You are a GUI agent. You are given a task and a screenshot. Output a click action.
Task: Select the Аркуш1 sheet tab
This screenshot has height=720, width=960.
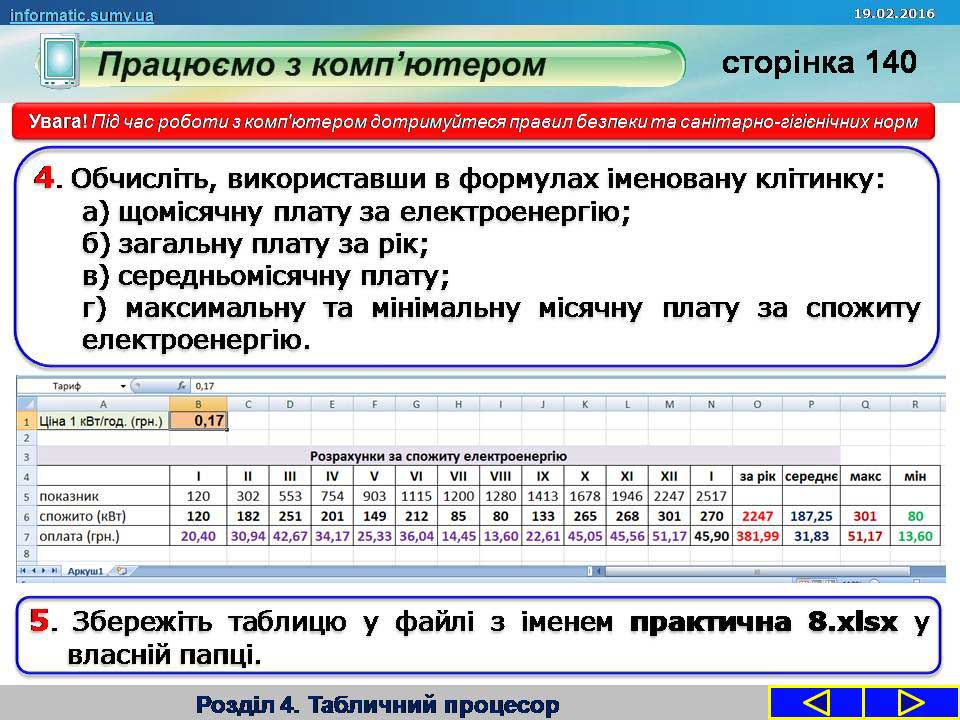pyautogui.click(x=86, y=571)
